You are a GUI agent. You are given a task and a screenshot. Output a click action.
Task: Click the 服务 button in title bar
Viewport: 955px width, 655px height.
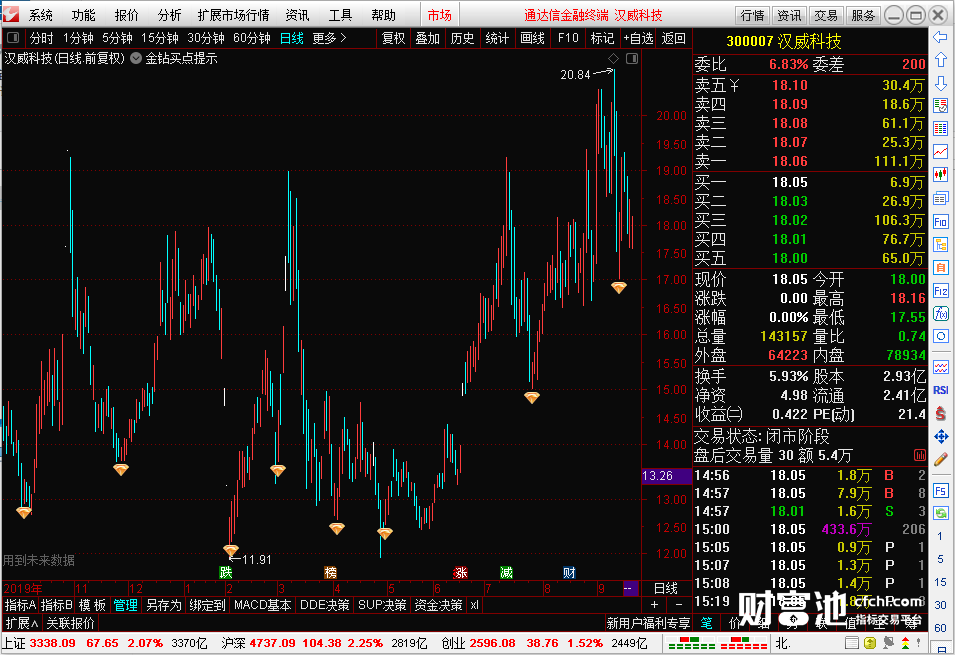click(x=862, y=15)
